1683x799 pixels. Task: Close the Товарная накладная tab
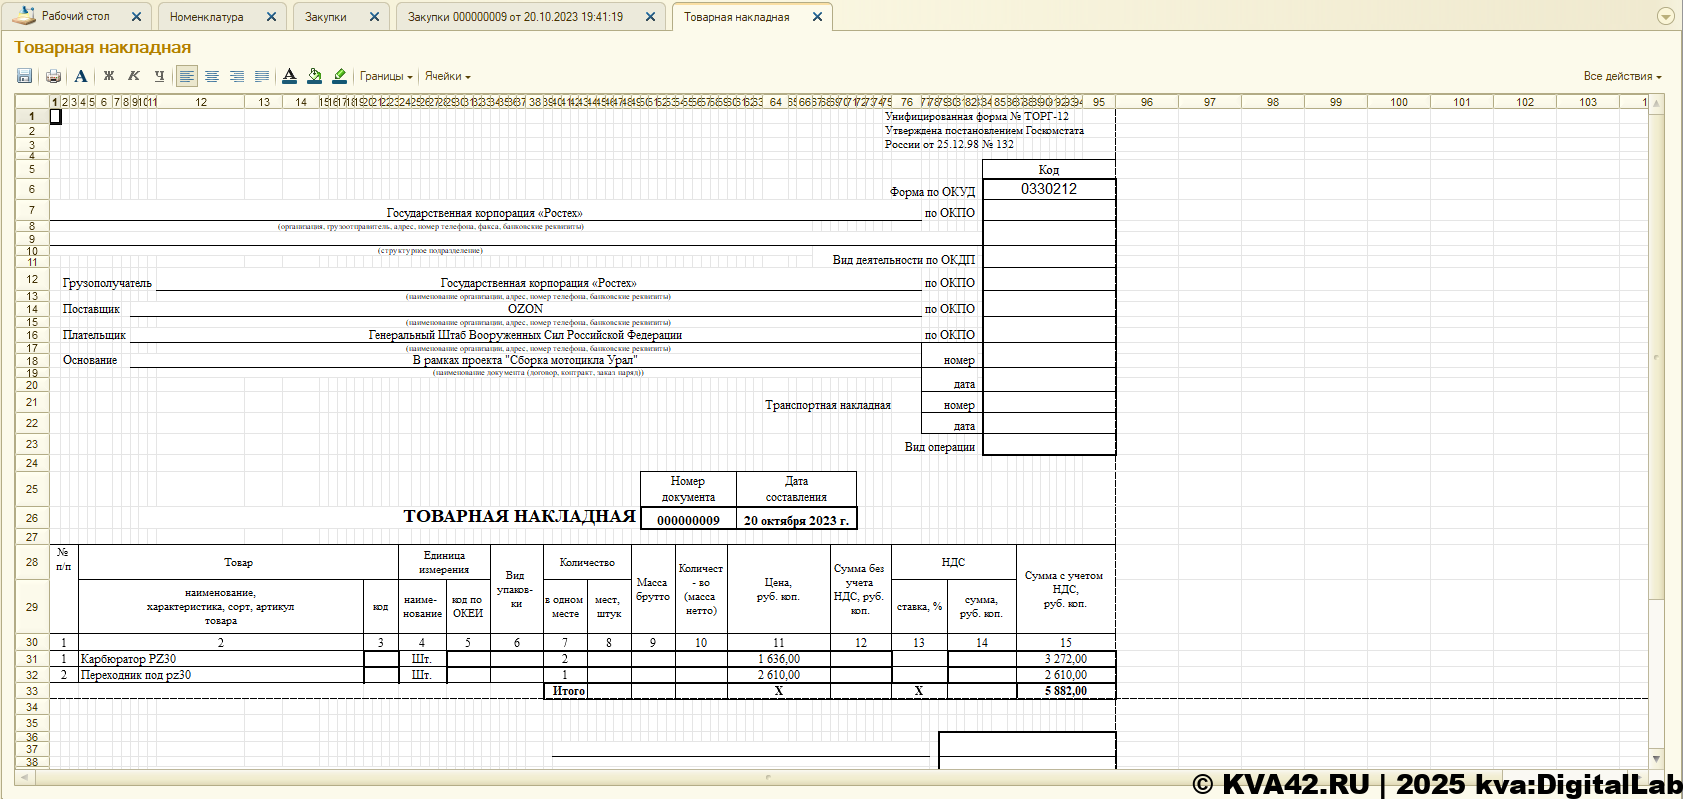[817, 17]
